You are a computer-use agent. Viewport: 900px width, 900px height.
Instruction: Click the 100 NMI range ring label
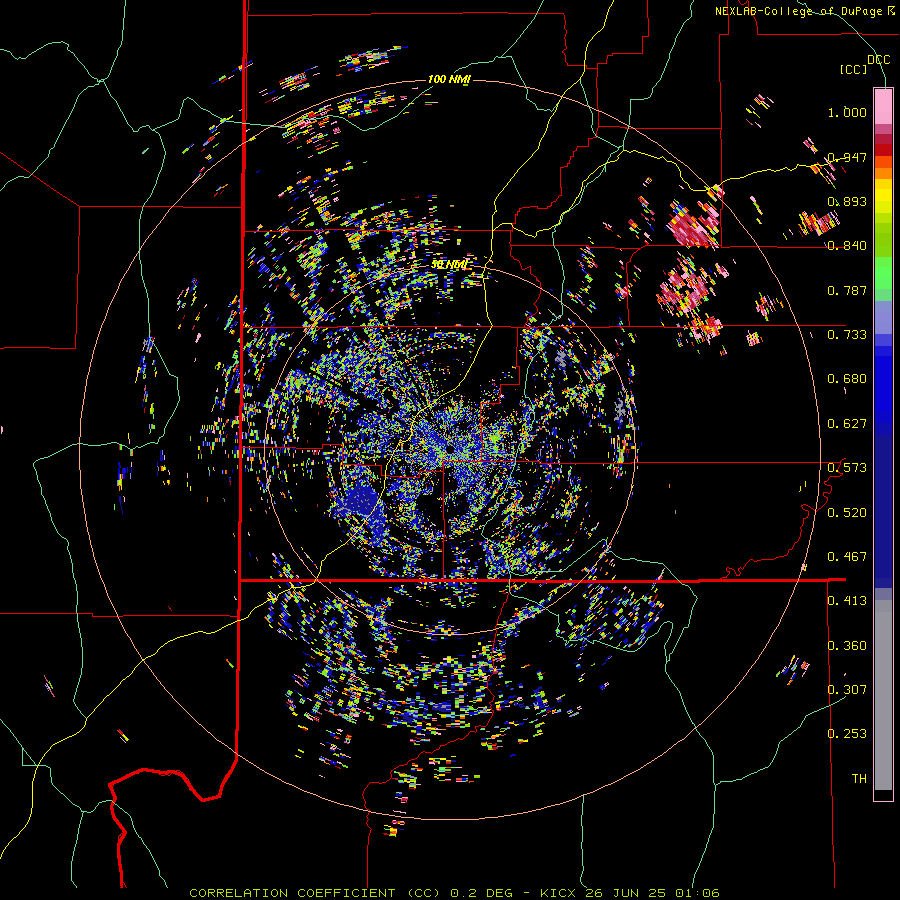pyautogui.click(x=449, y=79)
